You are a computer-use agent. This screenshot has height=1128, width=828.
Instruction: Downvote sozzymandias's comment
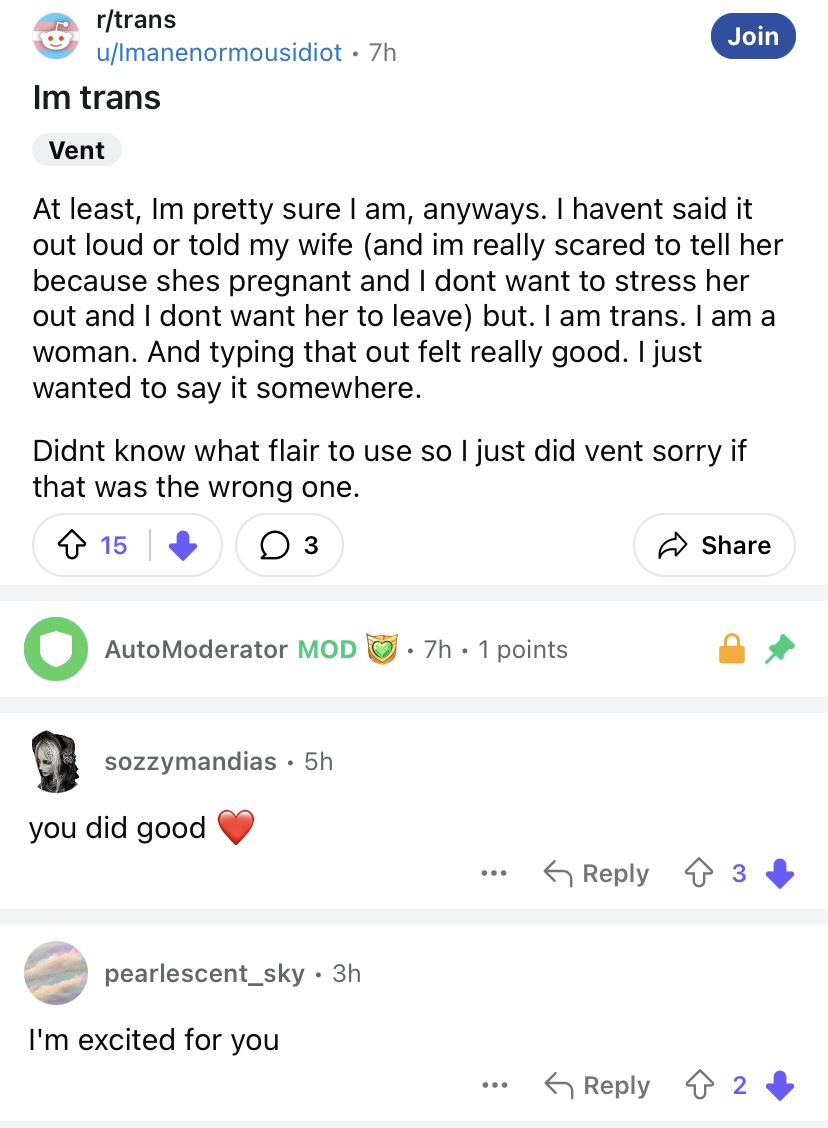pos(780,873)
